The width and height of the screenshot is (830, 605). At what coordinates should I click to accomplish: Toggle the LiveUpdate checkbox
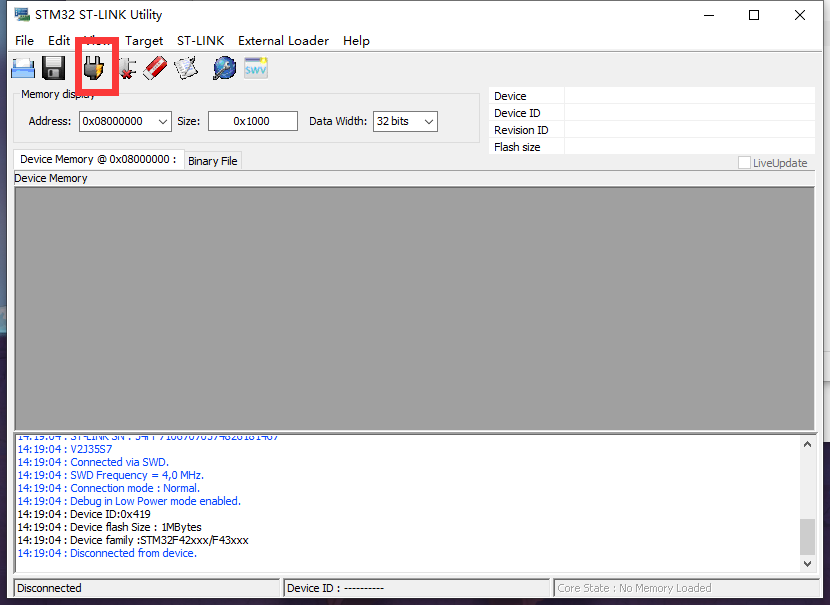744,162
